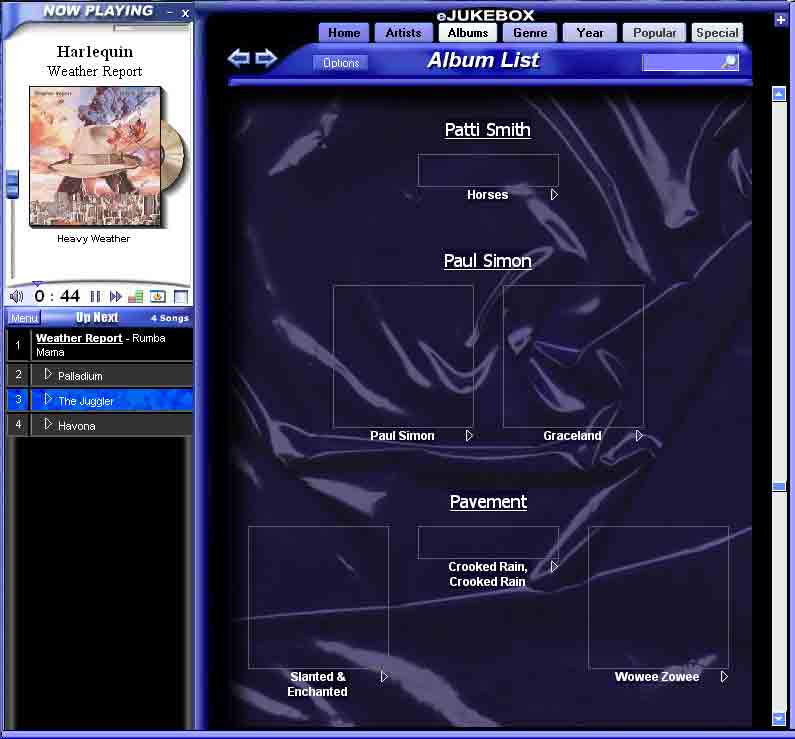Image resolution: width=795 pixels, height=739 pixels.
Task: Click the album list scrollbar thumb
Action: pyautogui.click(x=779, y=487)
